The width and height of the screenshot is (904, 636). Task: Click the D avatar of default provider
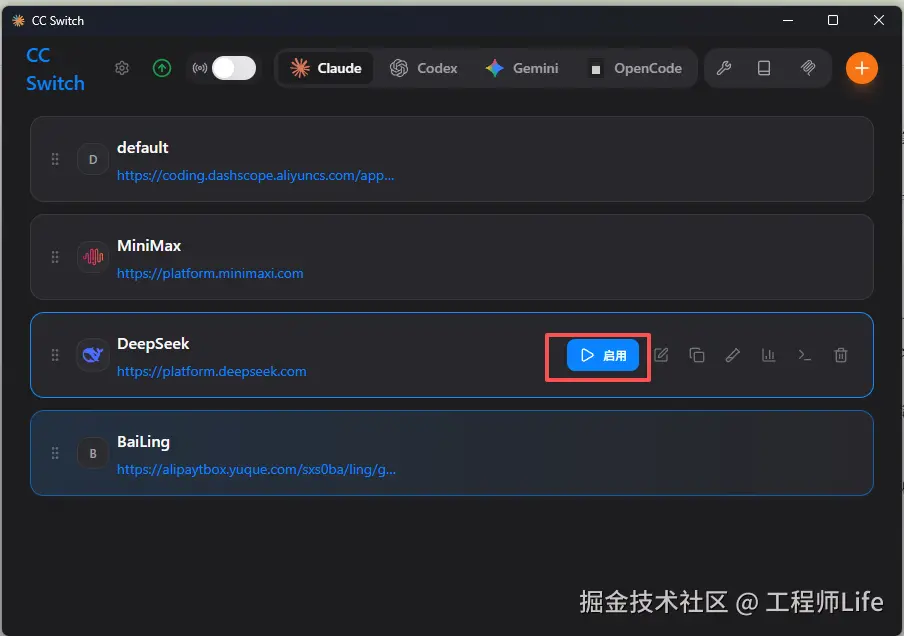coord(93,159)
